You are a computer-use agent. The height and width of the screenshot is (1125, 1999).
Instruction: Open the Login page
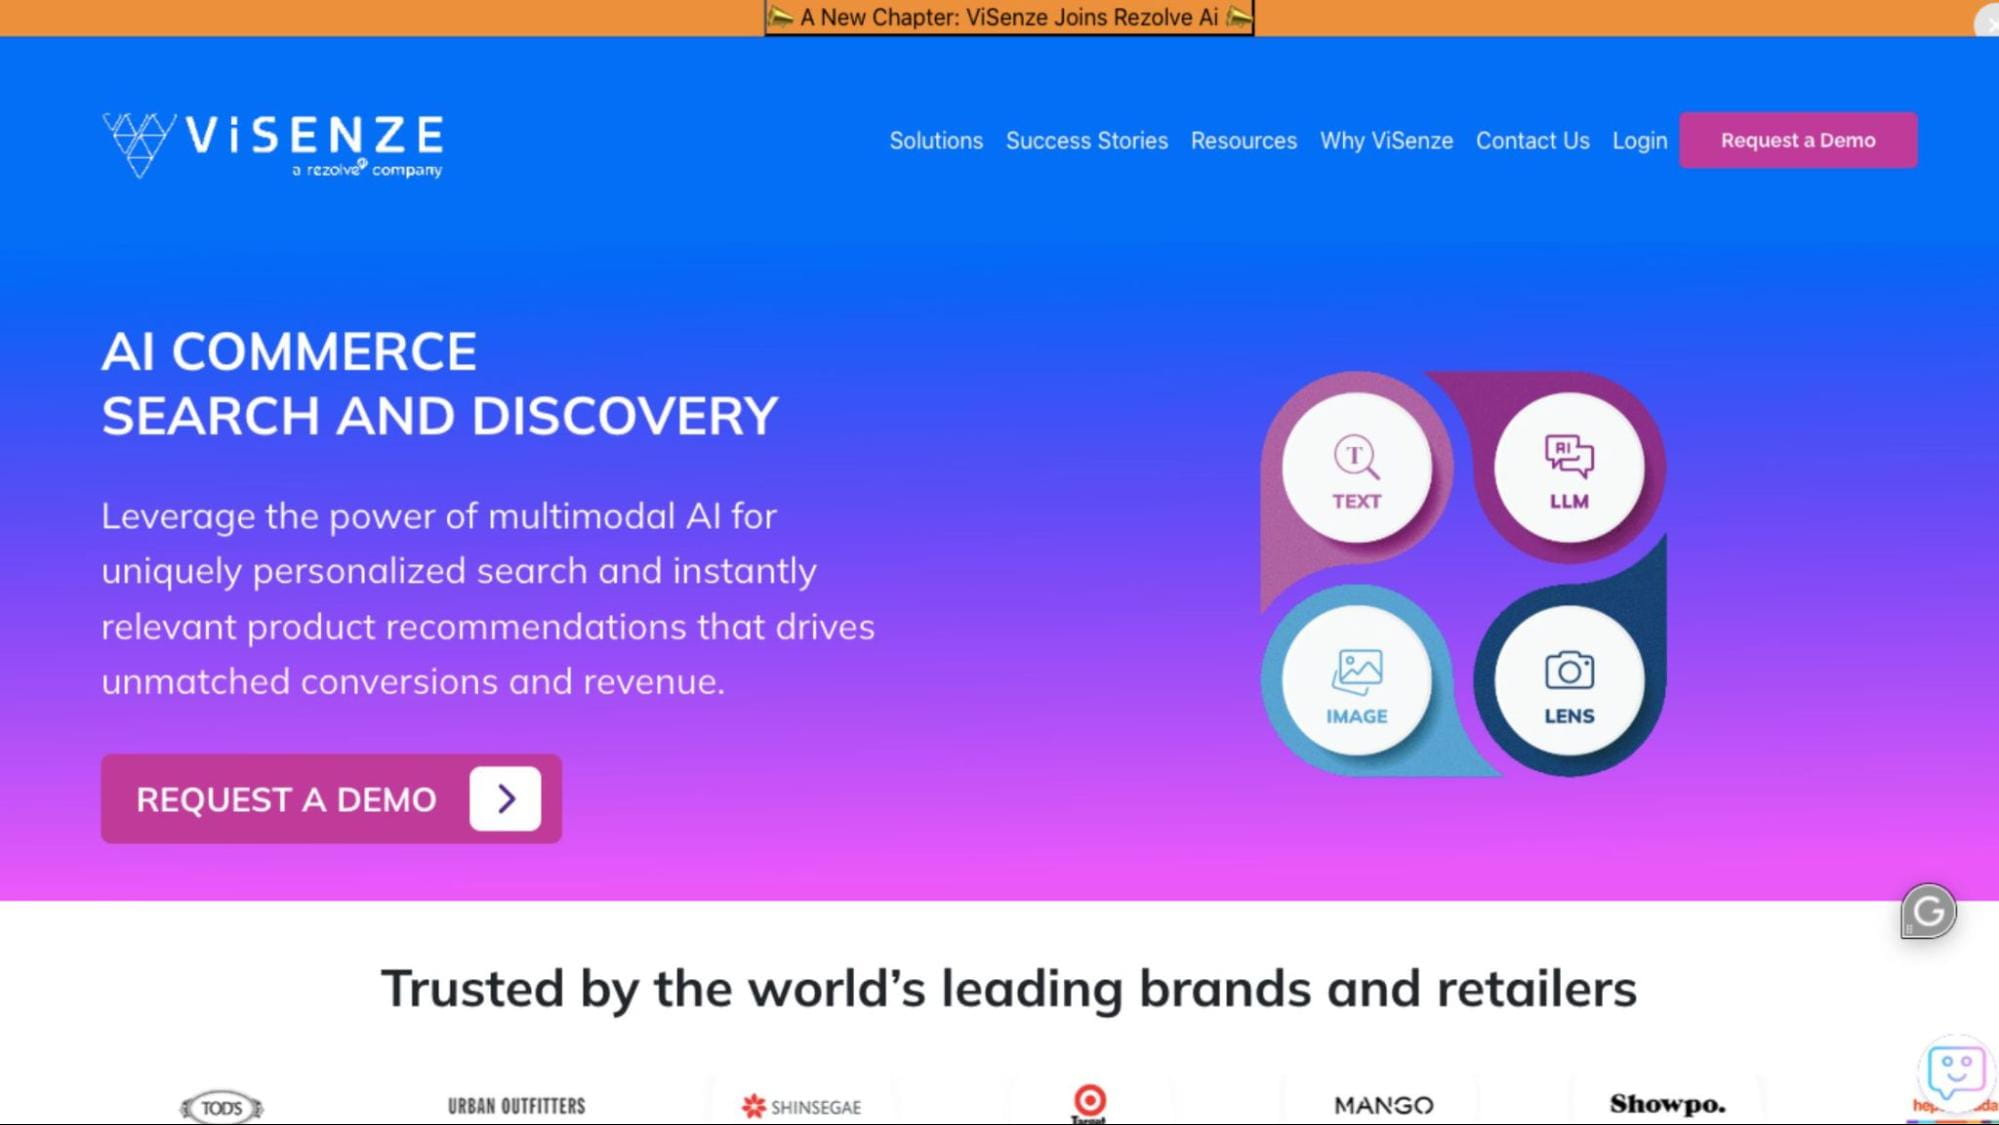[x=1639, y=141]
